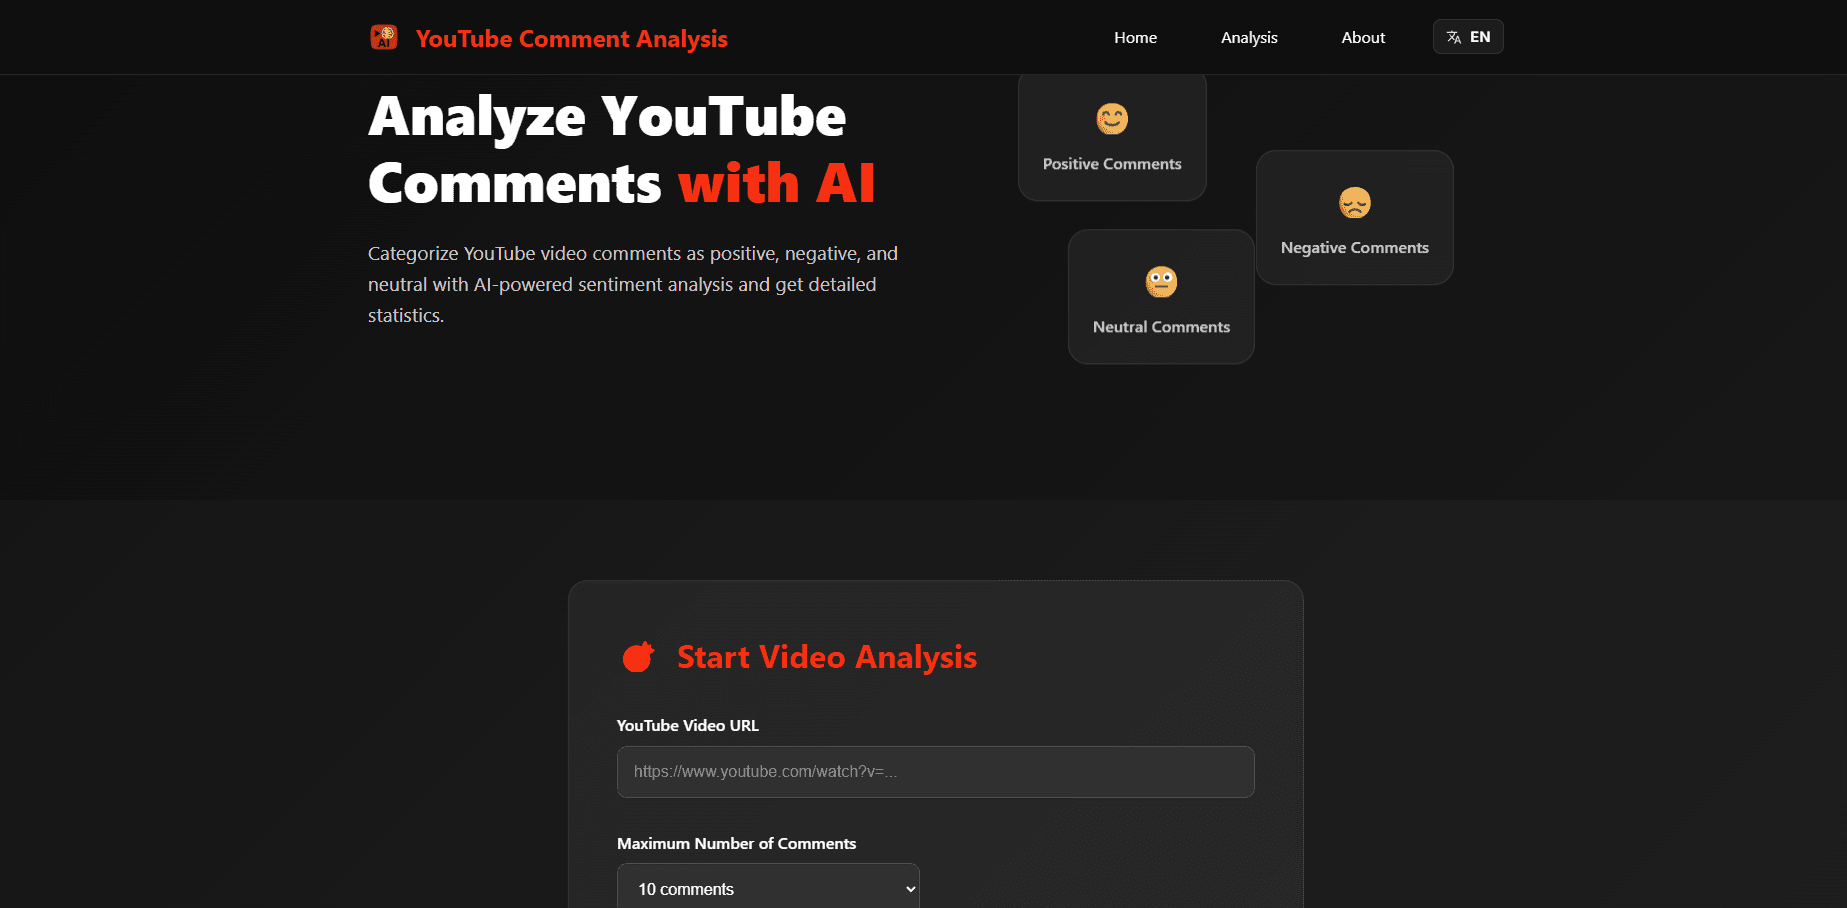Click the sad face emoji on Negative Comments card
Viewport: 1847px width, 908px height.
1355,203
